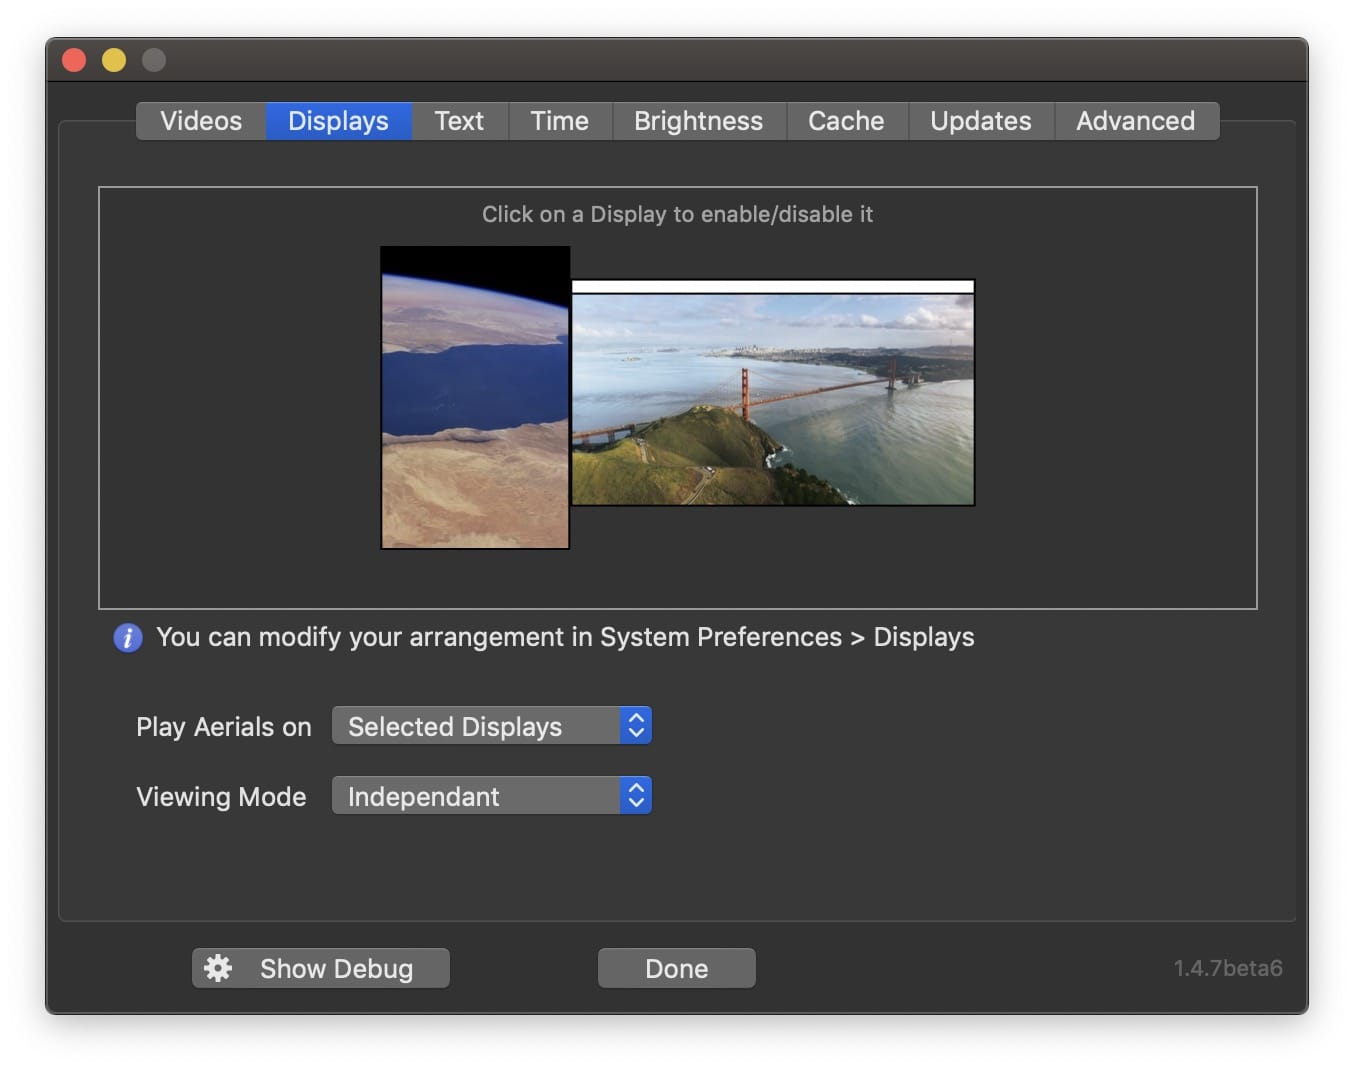Click the Show Debug button
This screenshot has height=1068, width=1354.
pos(321,968)
